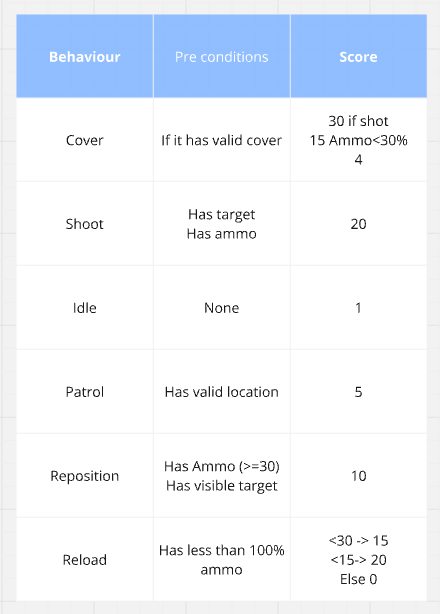Click the Cover behaviour cell
This screenshot has width=440, height=614.
pyautogui.click(x=85, y=140)
